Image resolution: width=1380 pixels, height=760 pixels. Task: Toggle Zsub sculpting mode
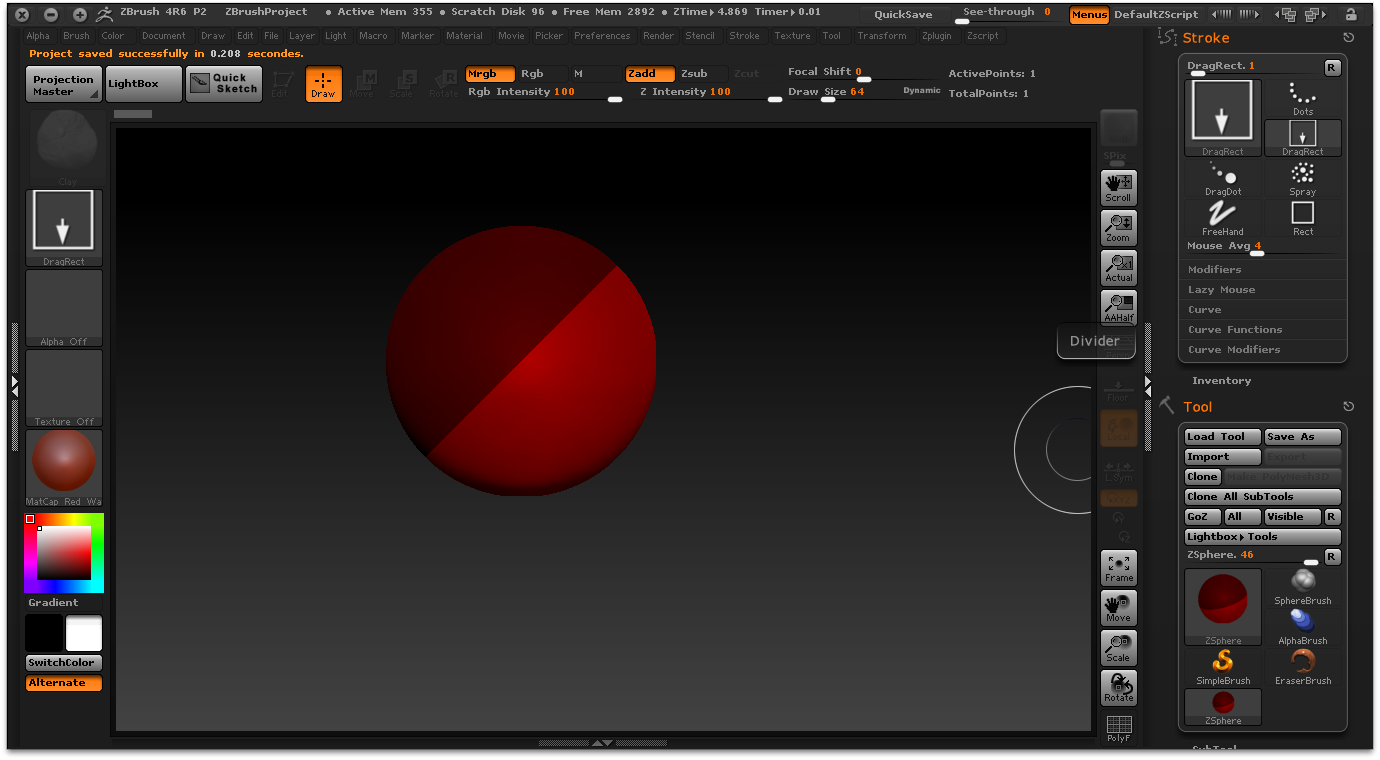pos(702,74)
